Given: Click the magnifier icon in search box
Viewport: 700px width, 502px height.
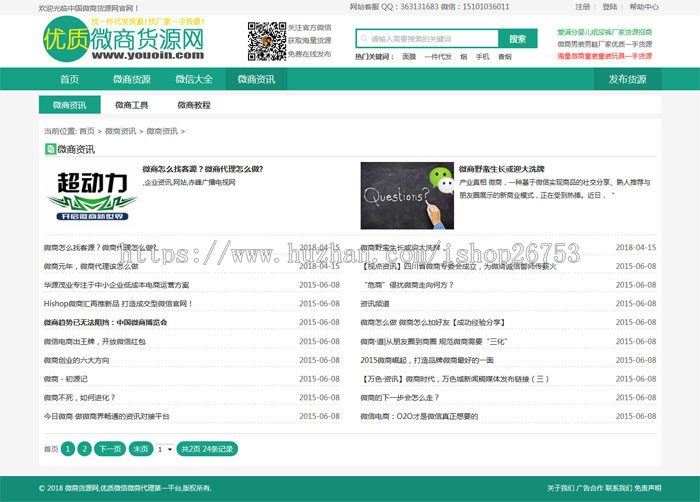Looking at the screenshot, I should [x=364, y=39].
